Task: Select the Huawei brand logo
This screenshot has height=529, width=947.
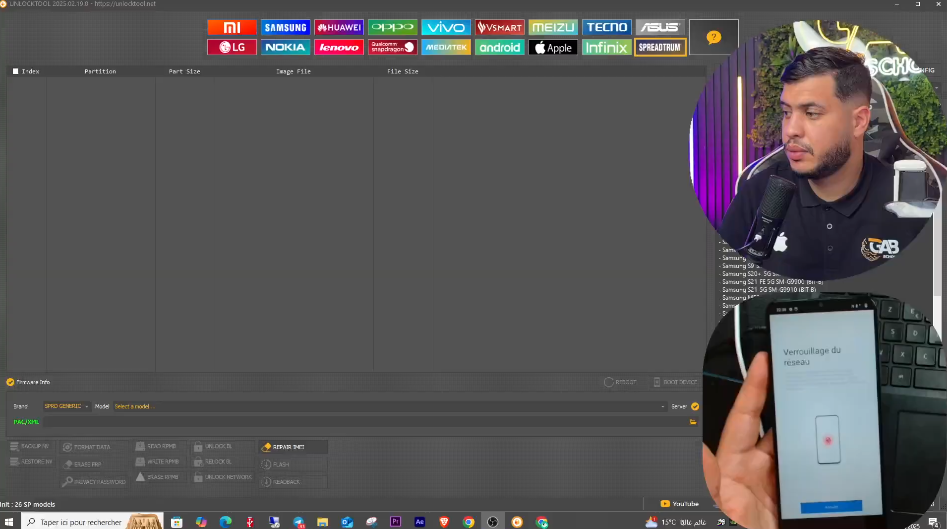Action: tap(339, 27)
